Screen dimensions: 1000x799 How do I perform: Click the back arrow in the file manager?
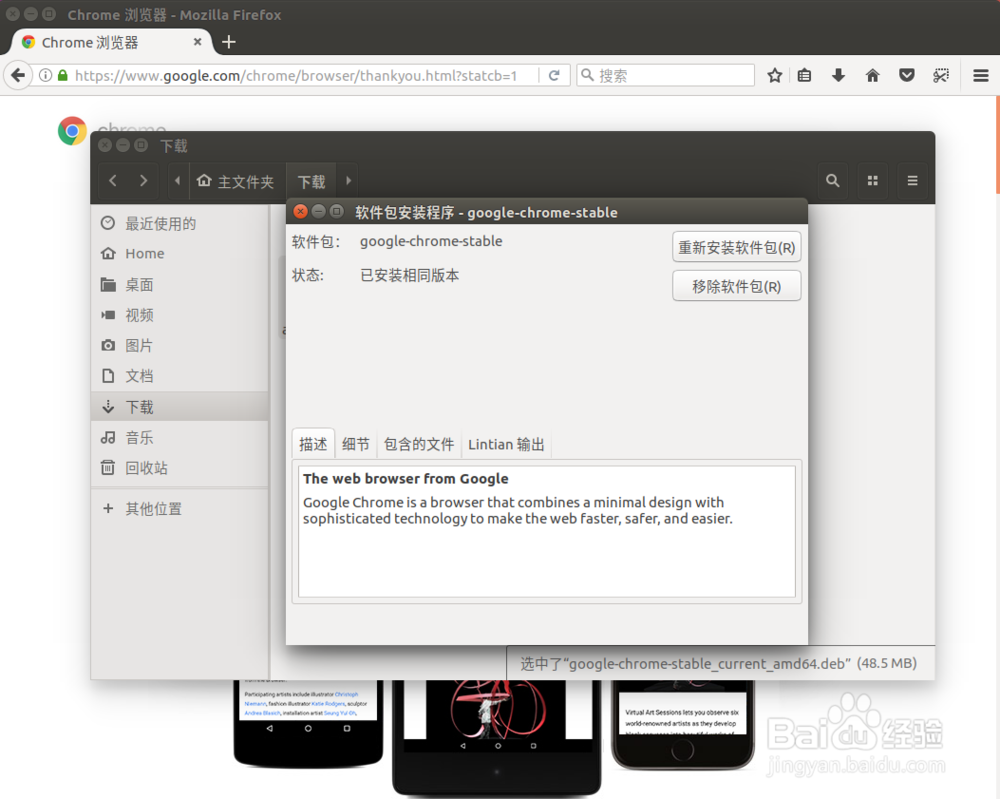tap(113, 180)
